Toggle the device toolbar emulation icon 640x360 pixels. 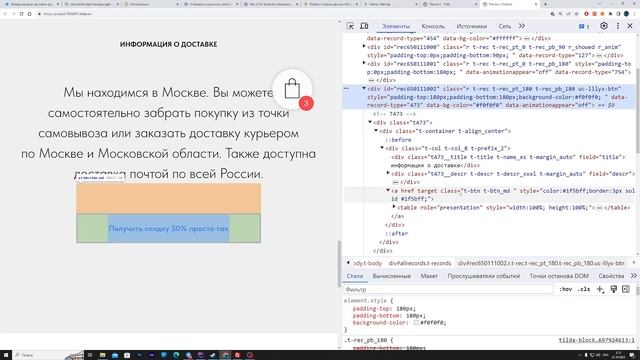[x=364, y=26]
